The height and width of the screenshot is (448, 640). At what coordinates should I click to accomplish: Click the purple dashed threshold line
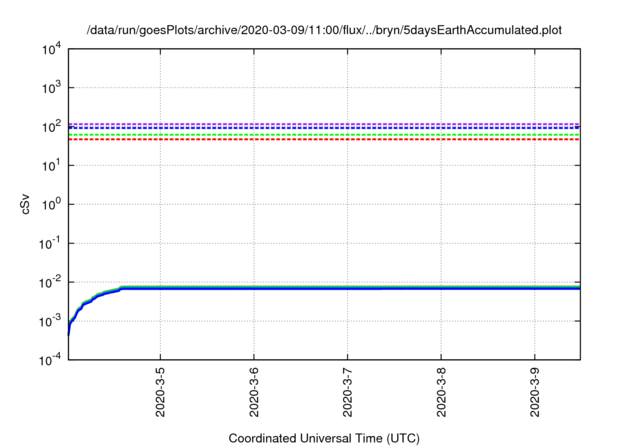tap(324, 124)
